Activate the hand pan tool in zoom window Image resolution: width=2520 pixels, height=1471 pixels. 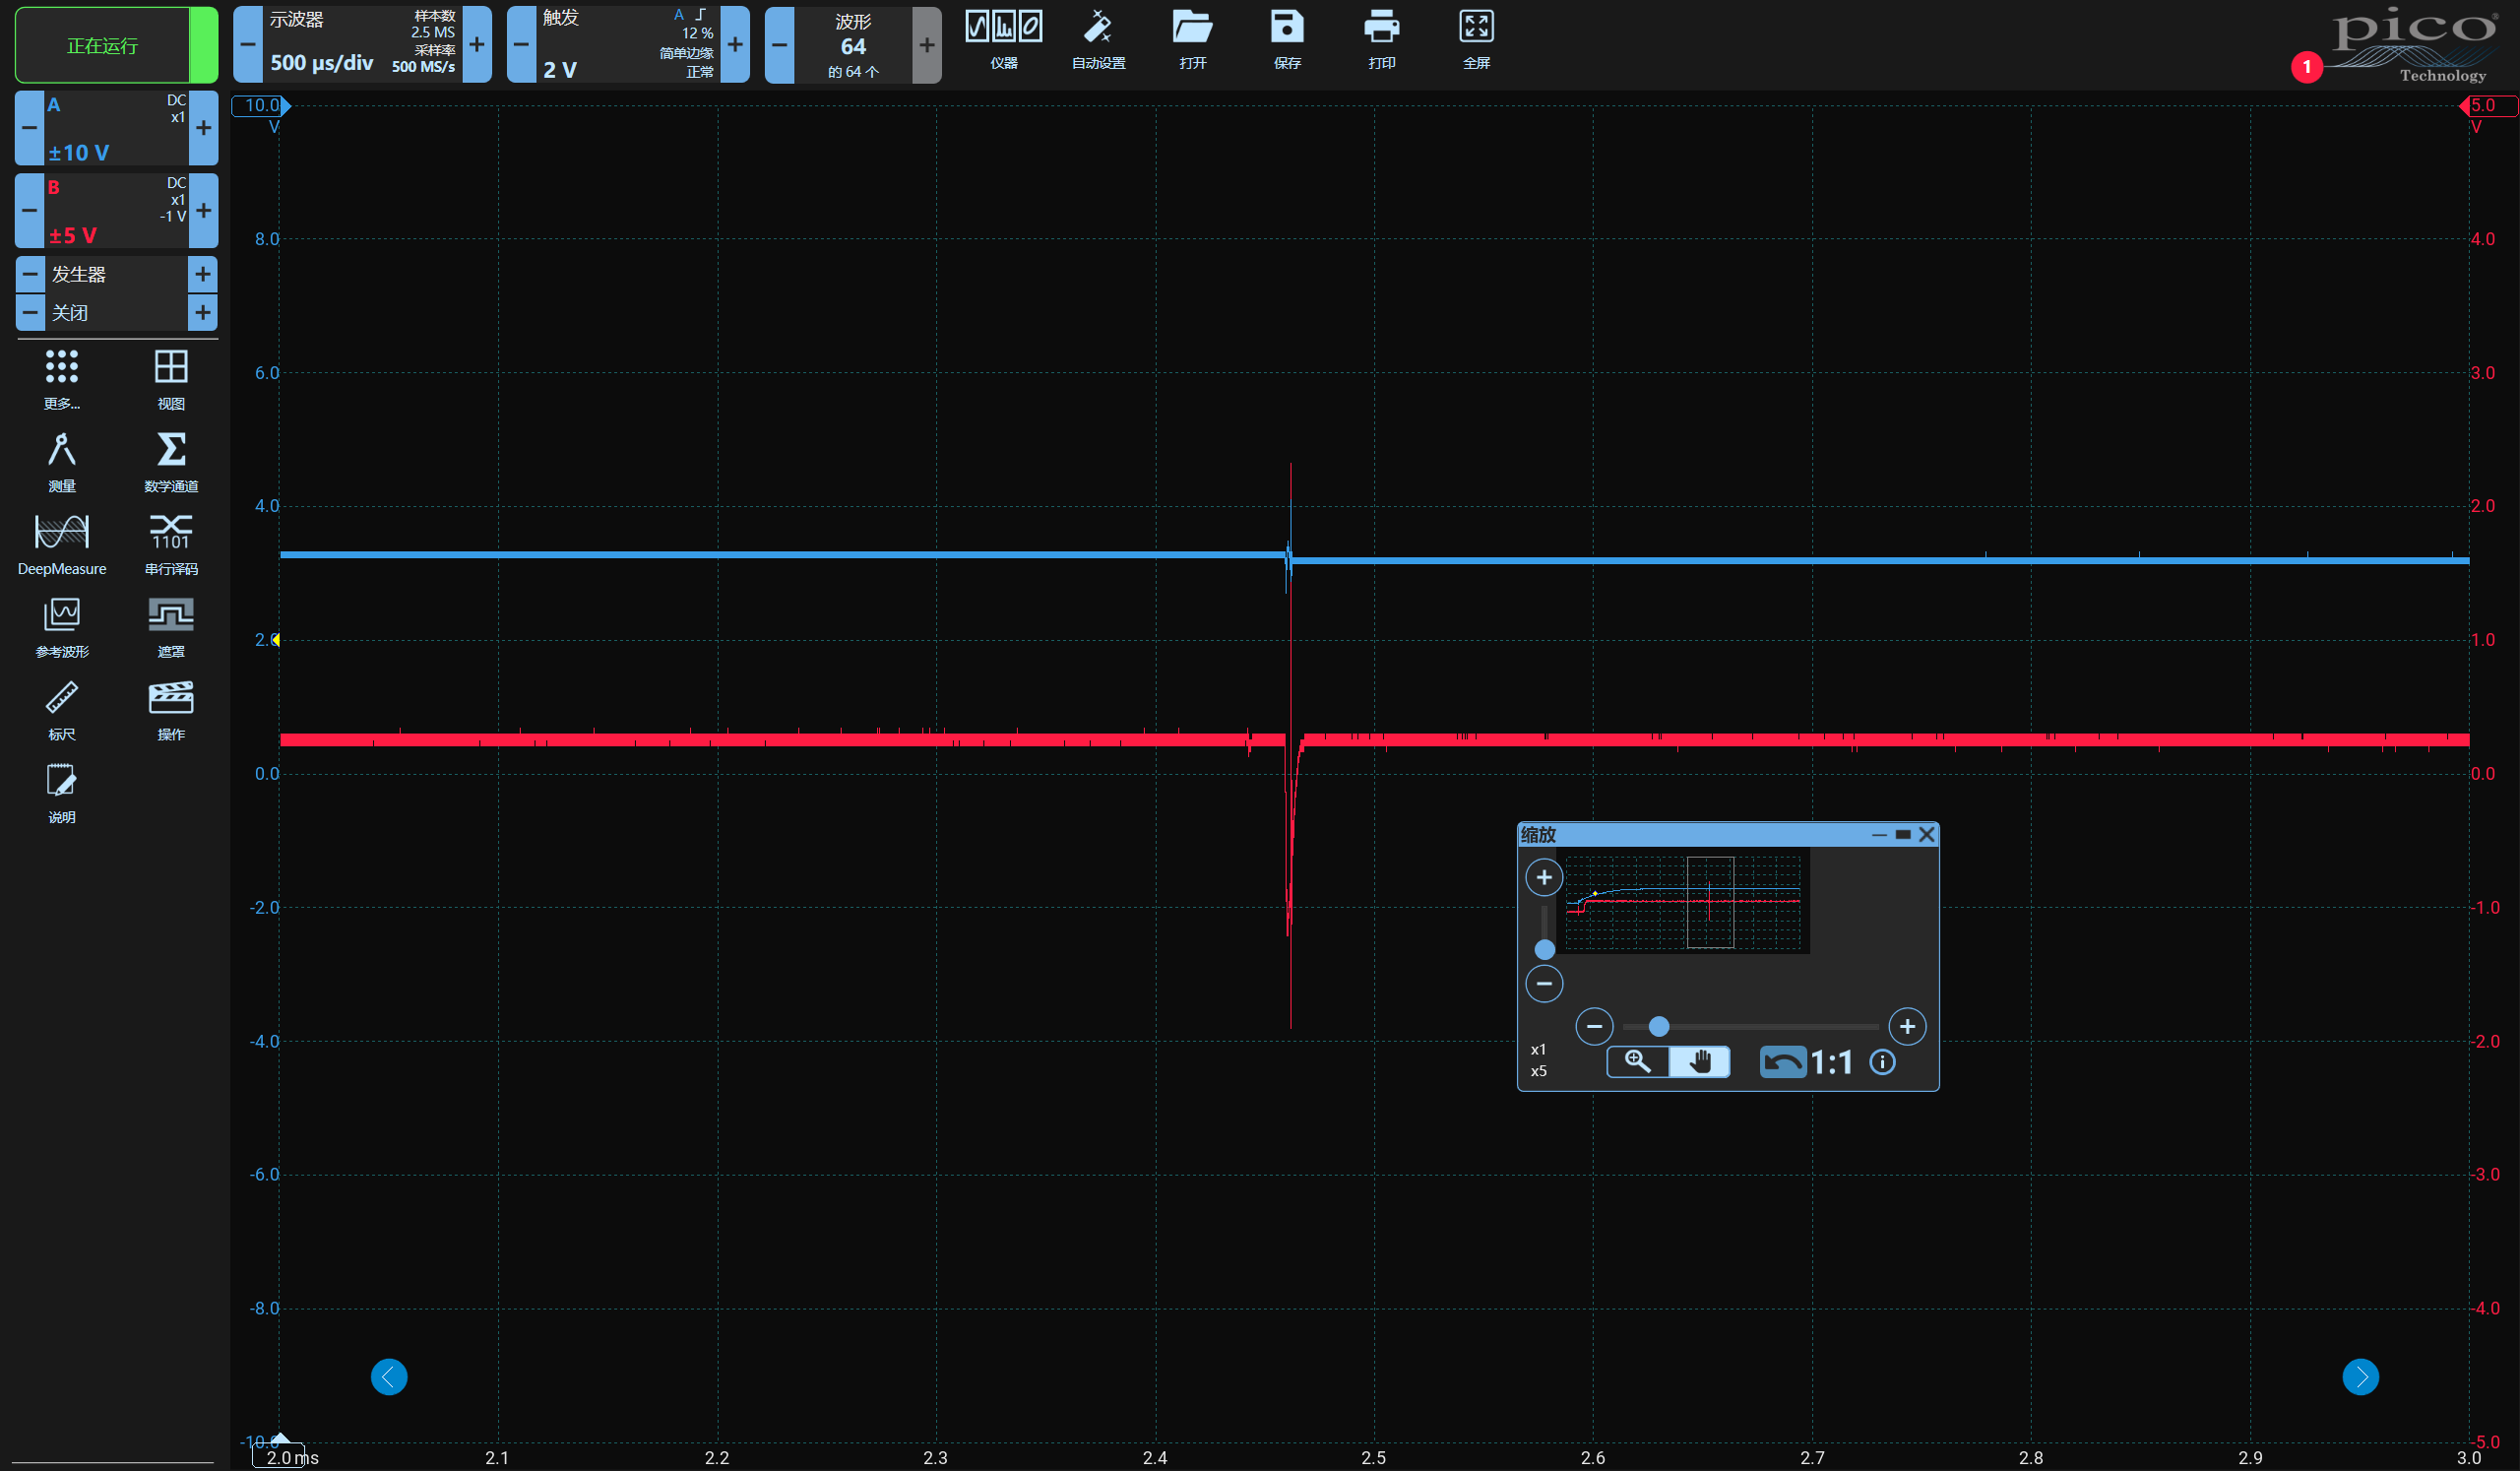pyautogui.click(x=1700, y=1062)
